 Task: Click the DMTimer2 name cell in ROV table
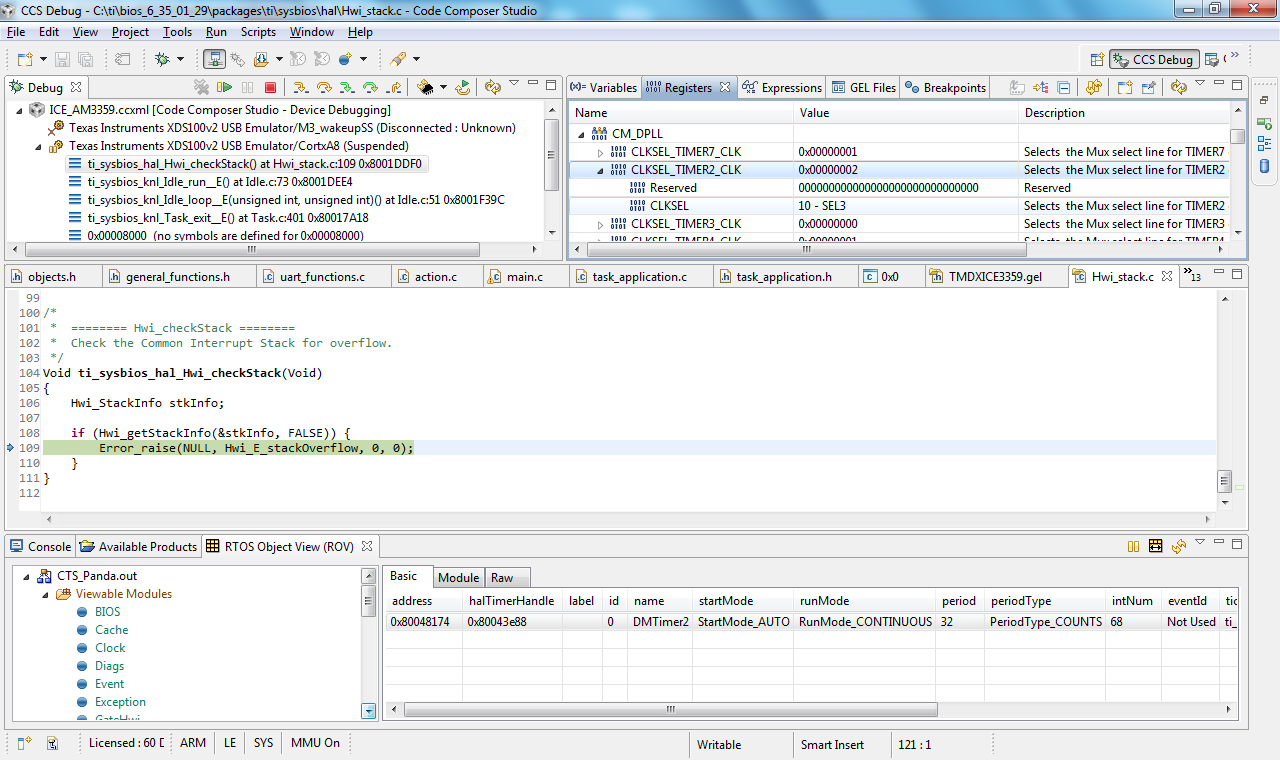click(661, 622)
